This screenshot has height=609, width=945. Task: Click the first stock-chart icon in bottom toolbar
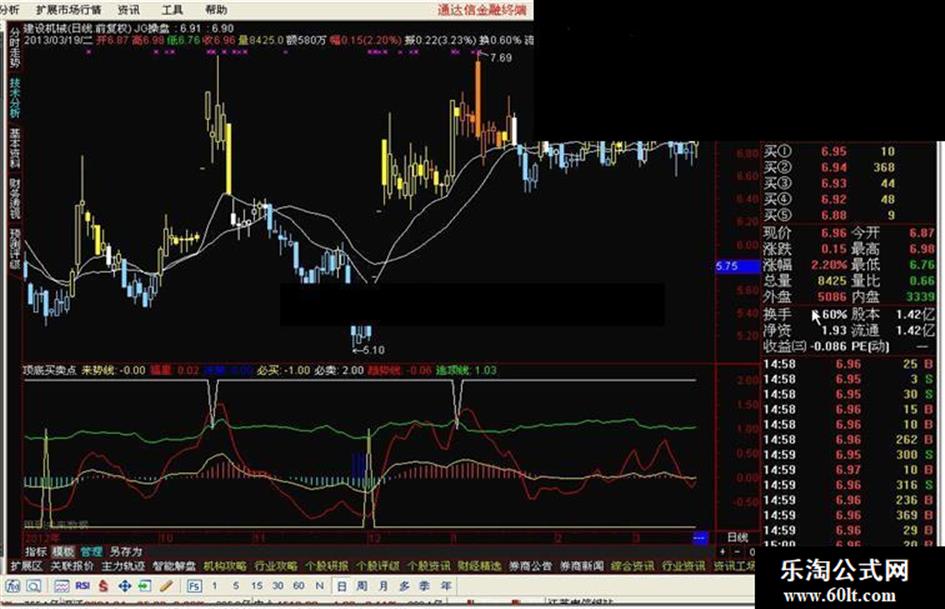click(x=13, y=585)
